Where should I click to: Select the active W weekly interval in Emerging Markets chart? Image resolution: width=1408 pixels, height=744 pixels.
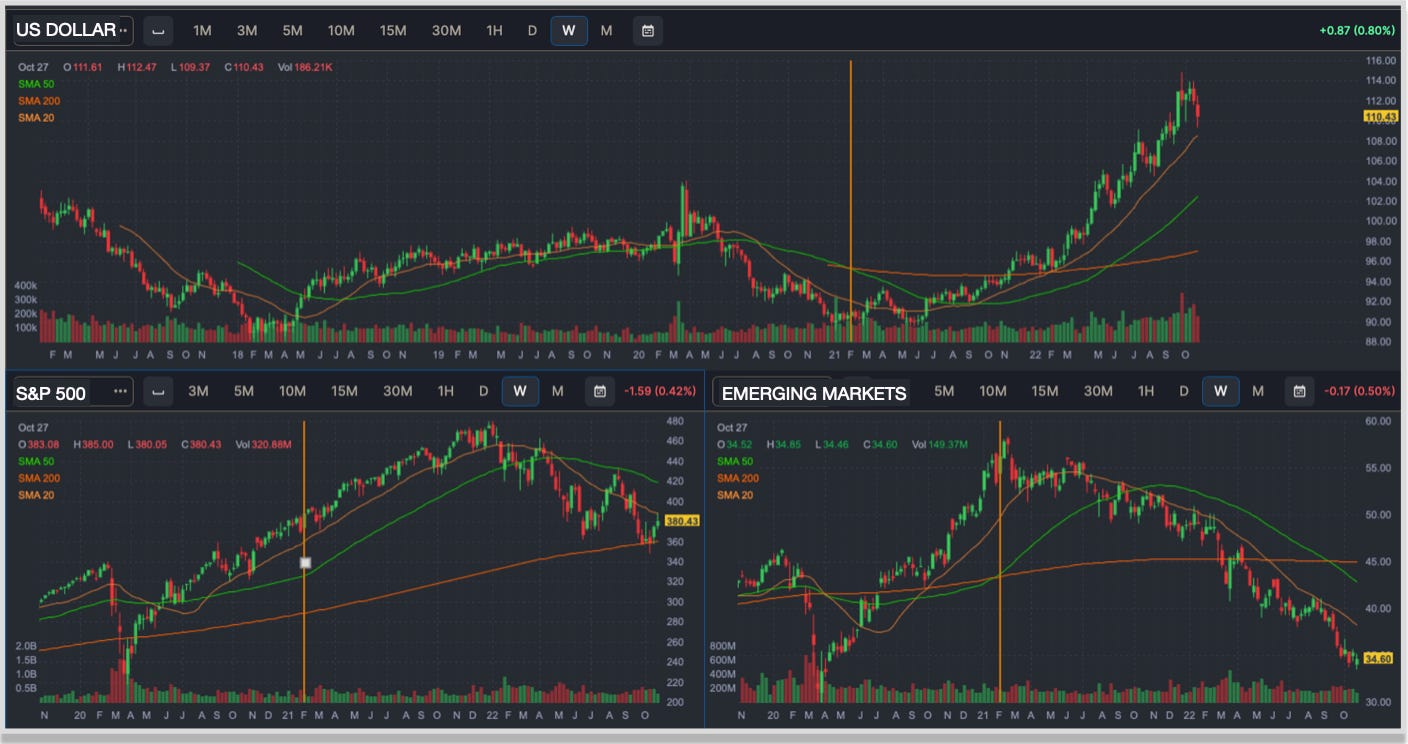1221,391
